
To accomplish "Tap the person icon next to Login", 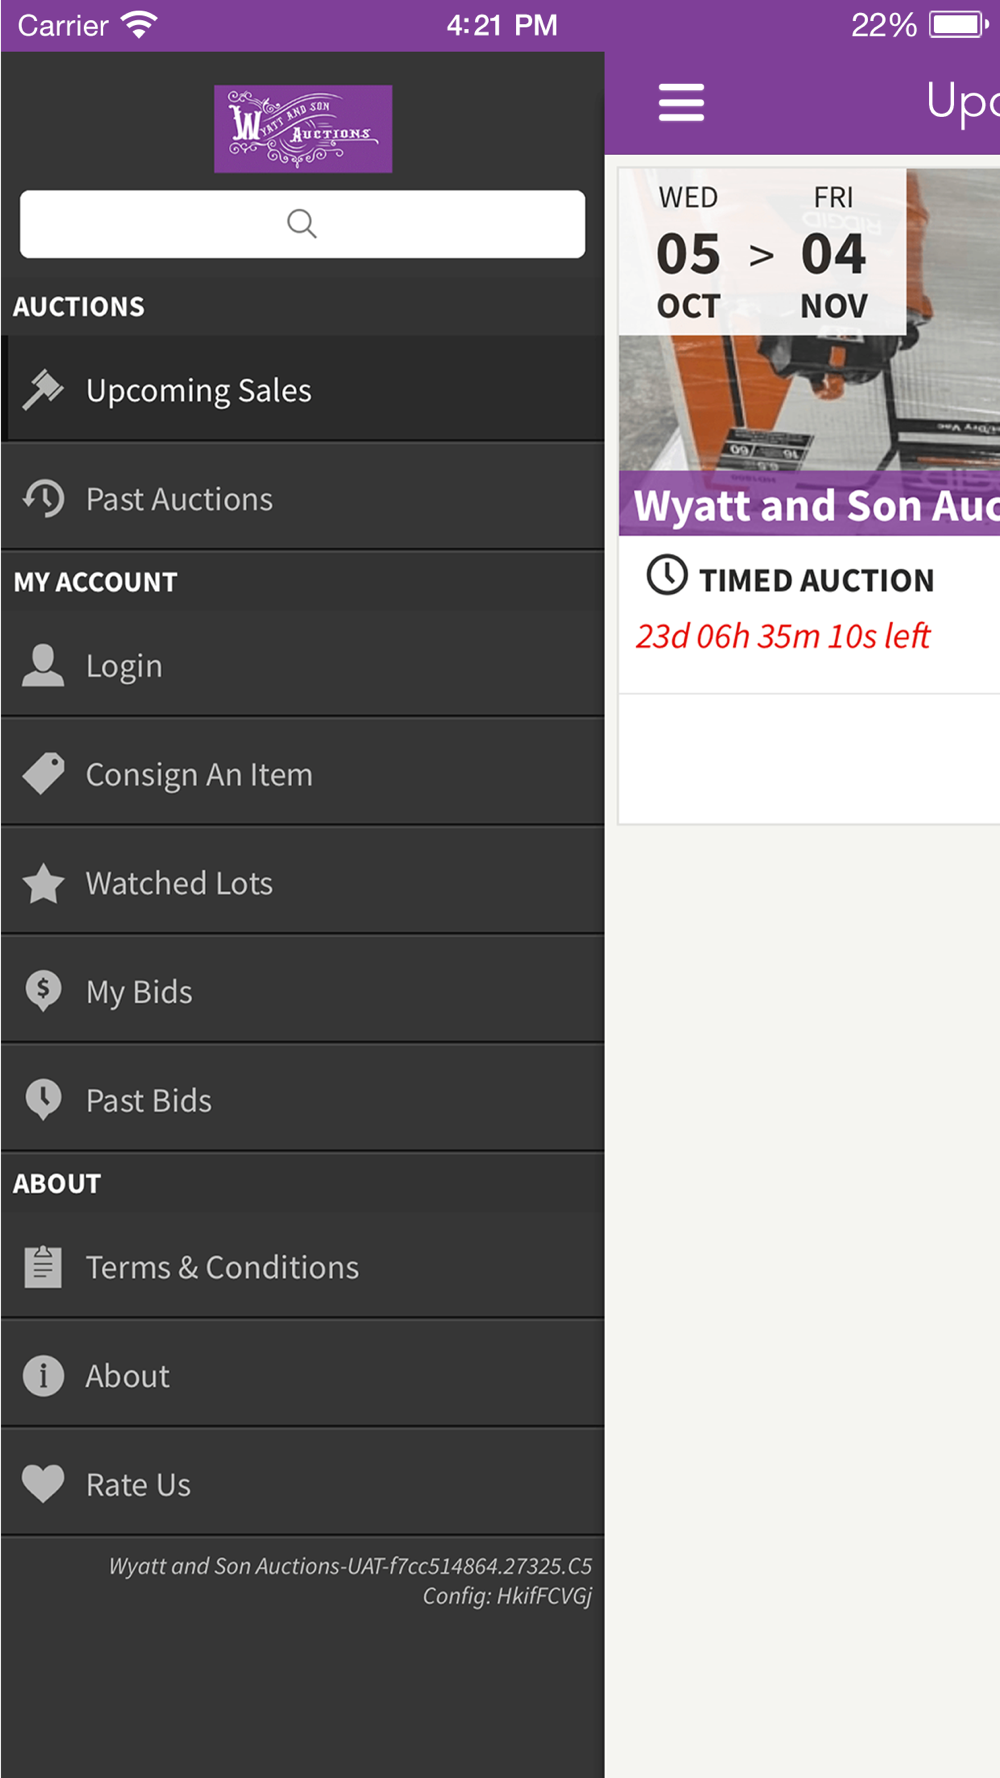I will (43, 666).
